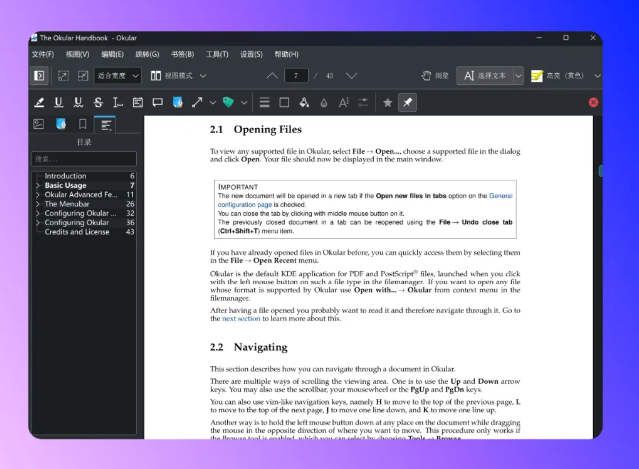Open the 视图(V) menu
This screenshot has height=469, width=639.
(x=77, y=54)
